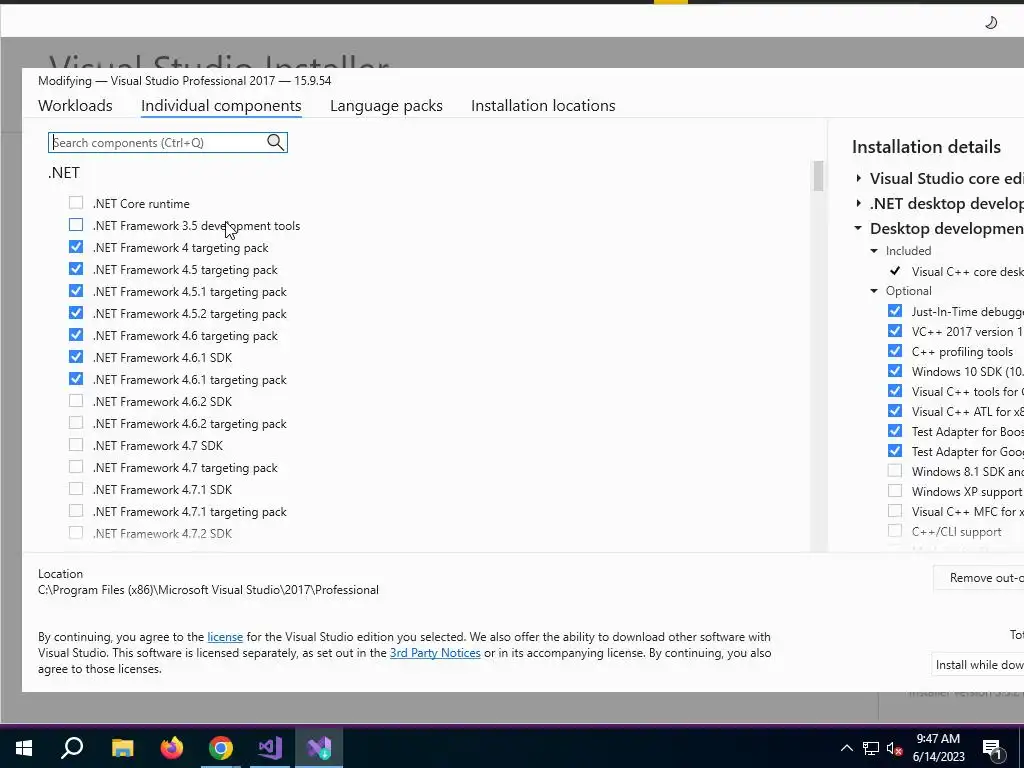The width and height of the screenshot is (1024, 768).
Task: Check .NET Core runtime
Action: 76,203
